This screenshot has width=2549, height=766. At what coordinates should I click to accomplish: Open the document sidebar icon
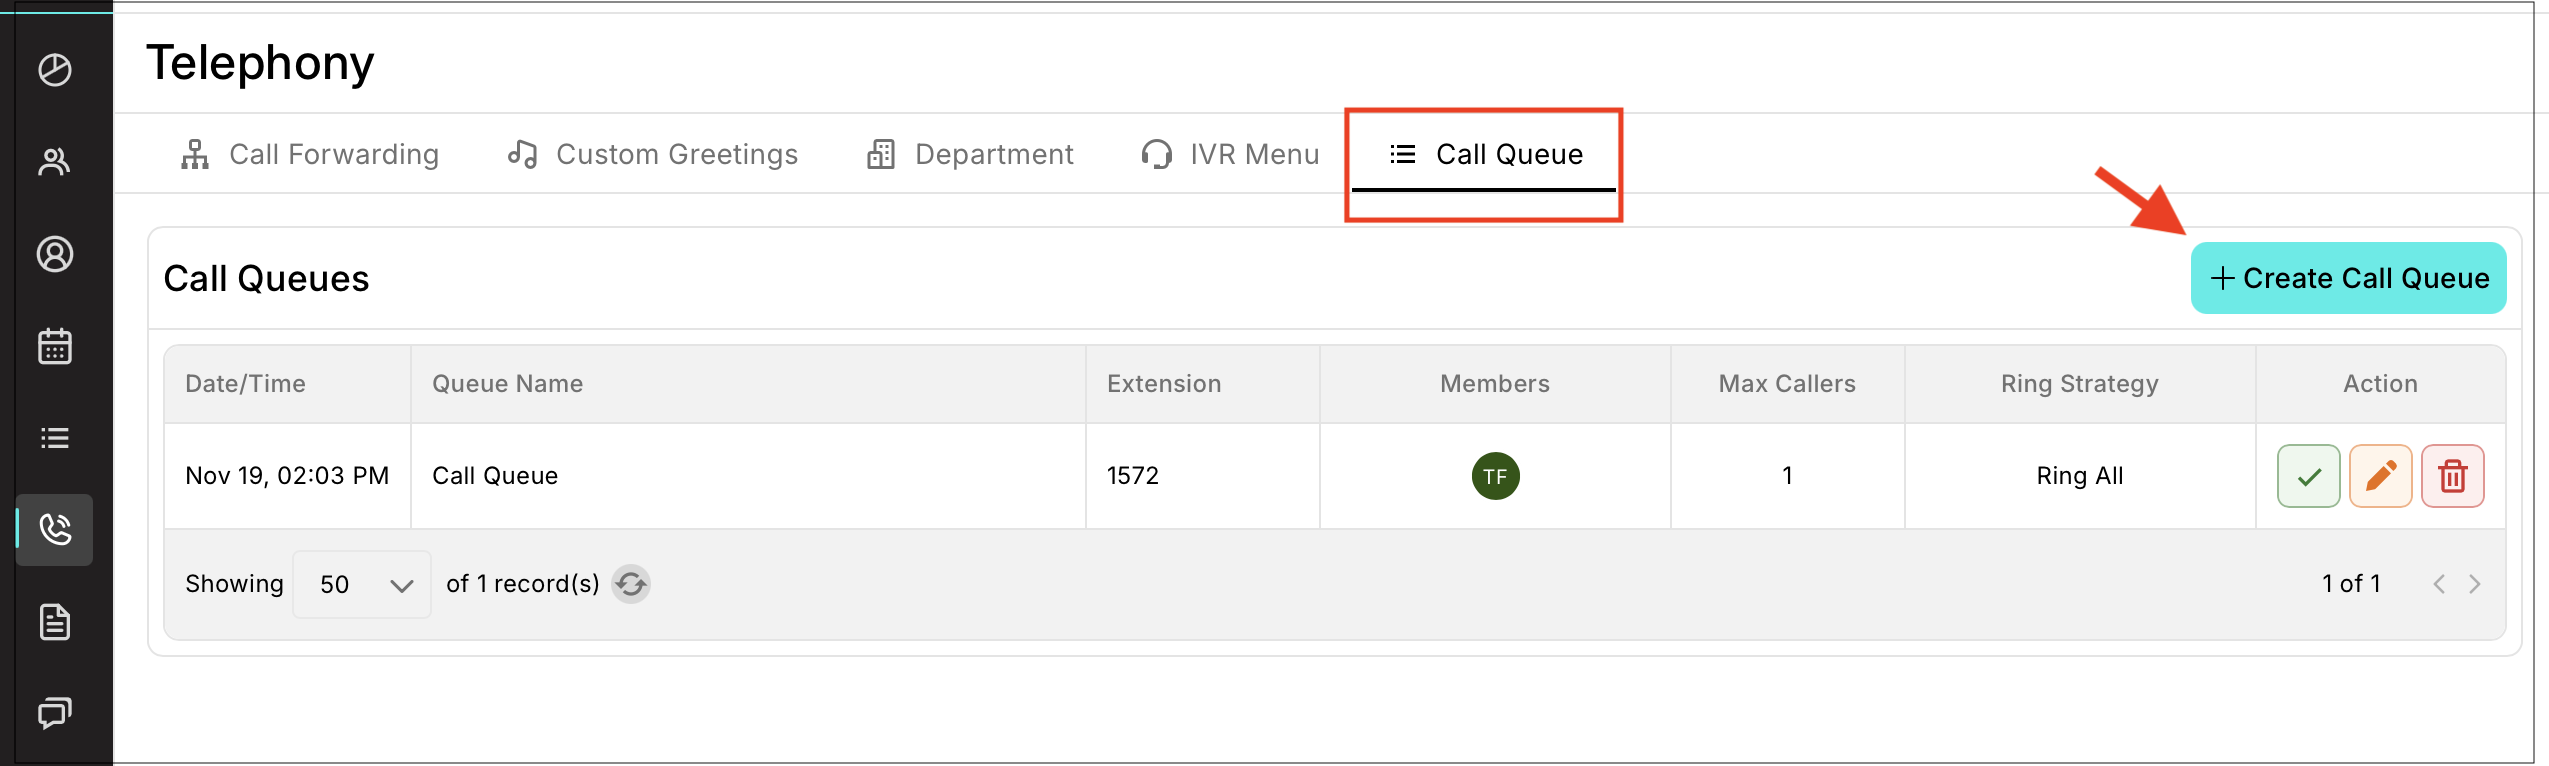pos(55,622)
